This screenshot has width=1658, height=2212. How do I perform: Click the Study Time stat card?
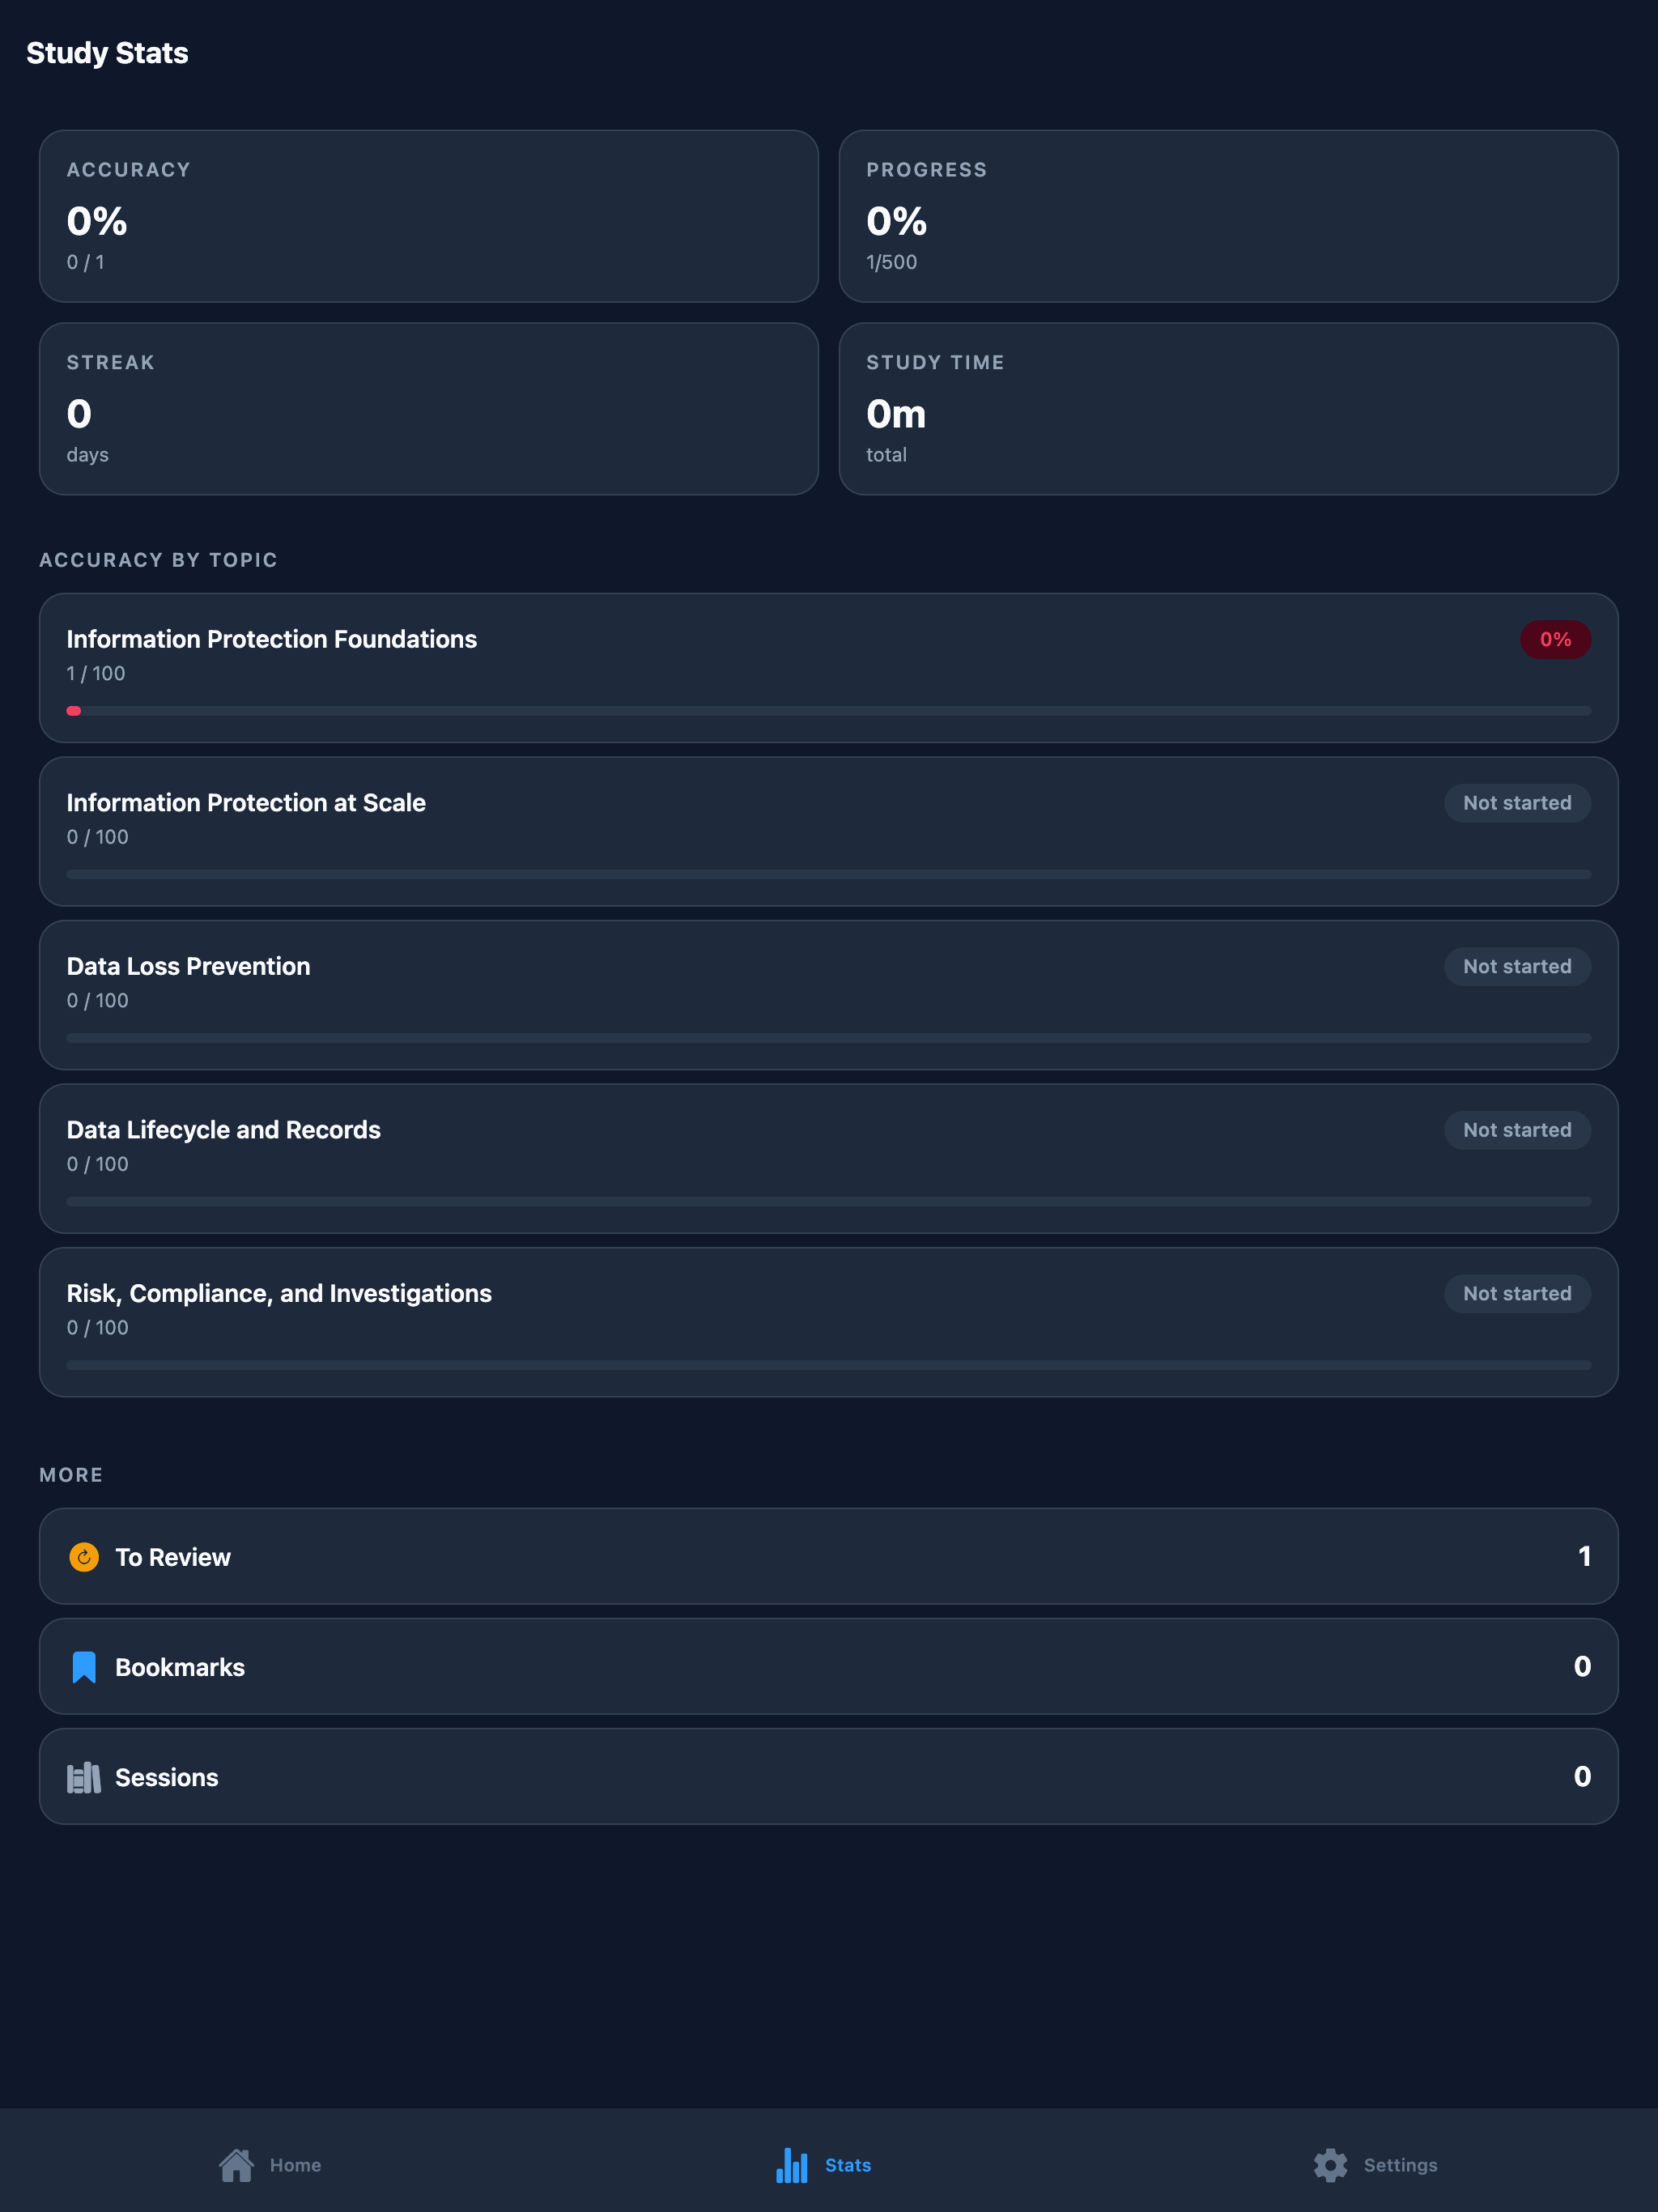tap(1229, 408)
